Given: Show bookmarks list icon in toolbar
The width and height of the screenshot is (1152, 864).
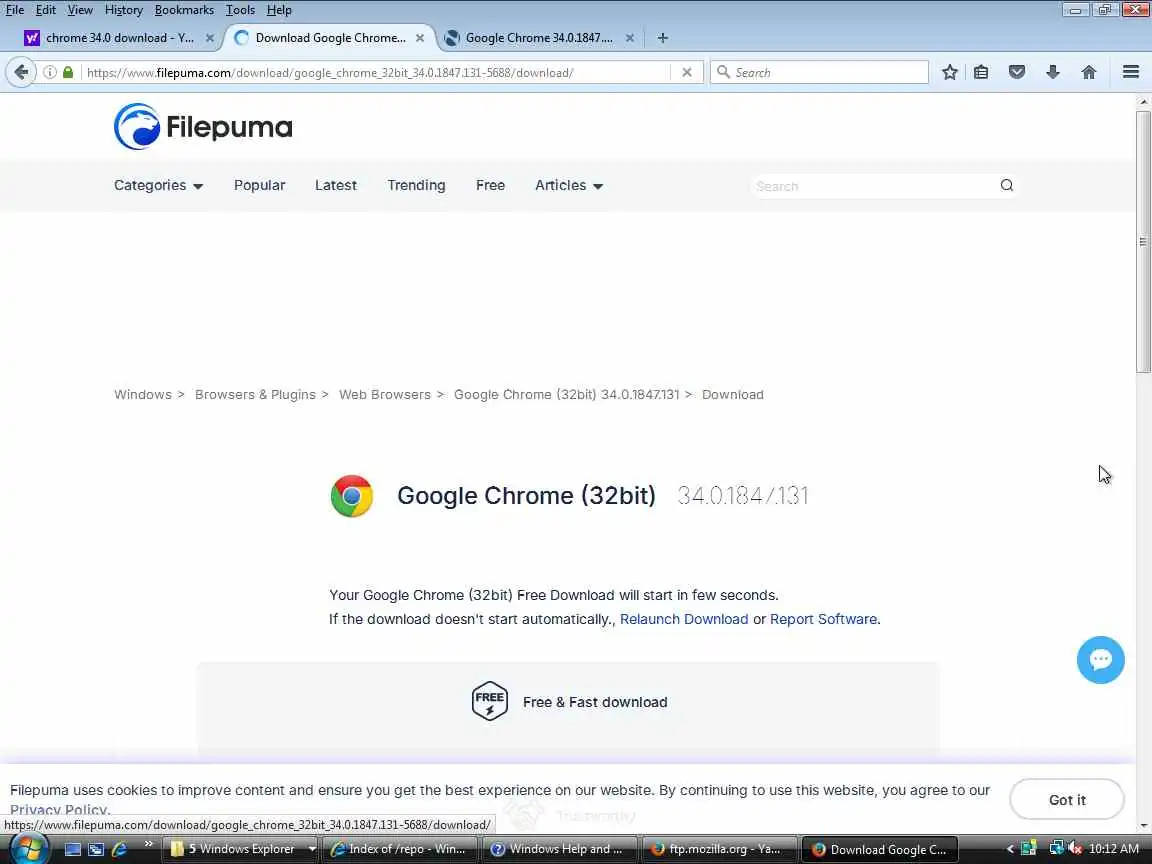Looking at the screenshot, I should 981,72.
